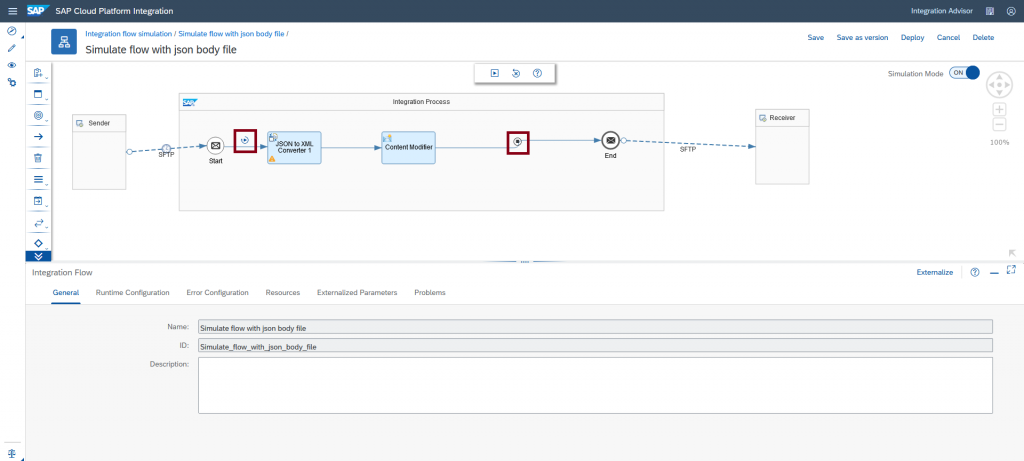
Task: Click the Delete button in header
Action: [x=983, y=38]
